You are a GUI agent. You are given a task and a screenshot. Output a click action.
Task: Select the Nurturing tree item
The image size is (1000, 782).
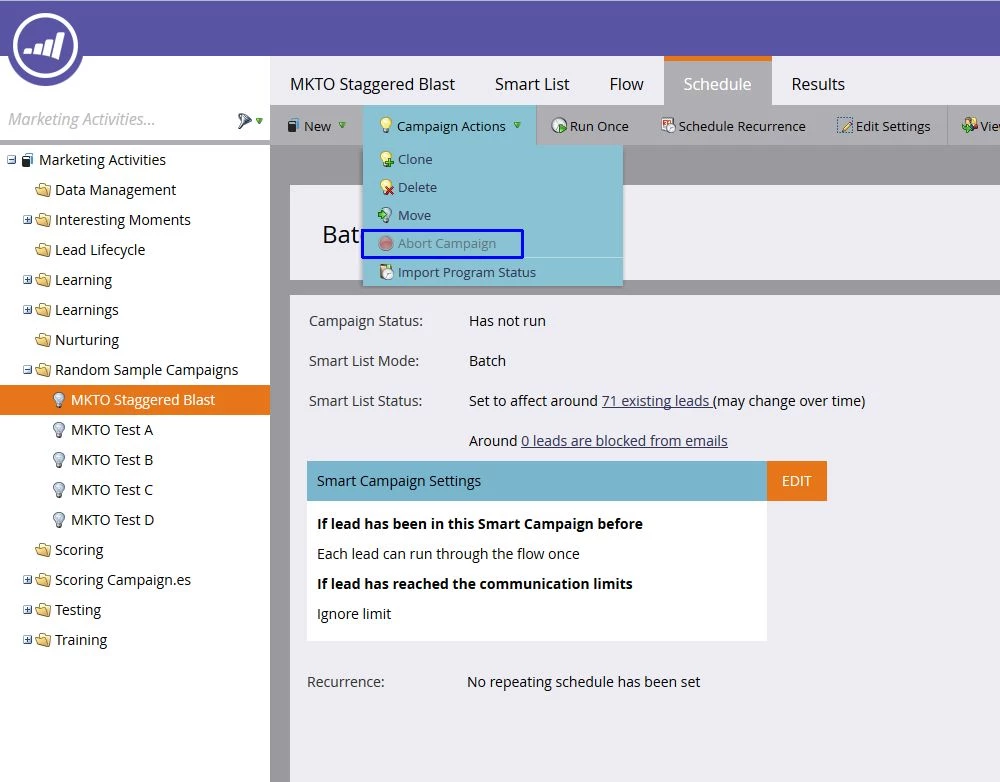87,340
